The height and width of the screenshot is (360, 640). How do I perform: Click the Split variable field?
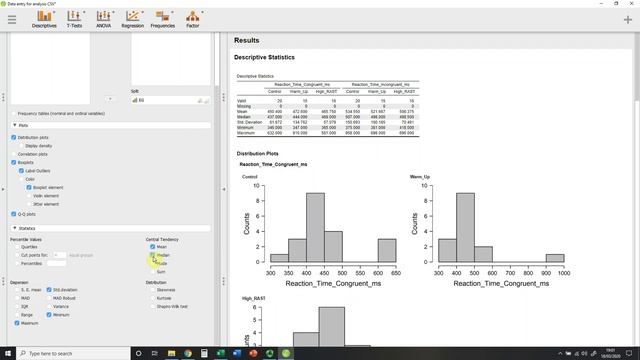point(171,100)
